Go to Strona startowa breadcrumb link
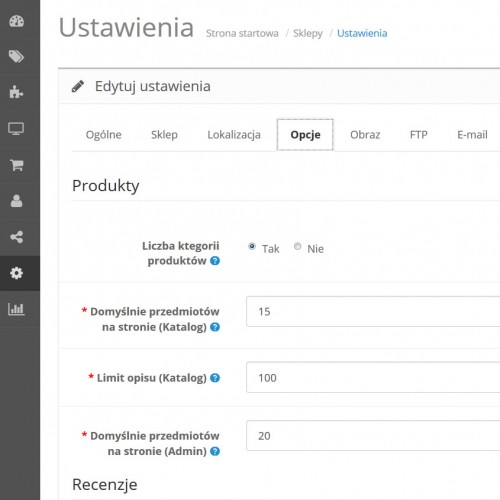 pos(242,33)
